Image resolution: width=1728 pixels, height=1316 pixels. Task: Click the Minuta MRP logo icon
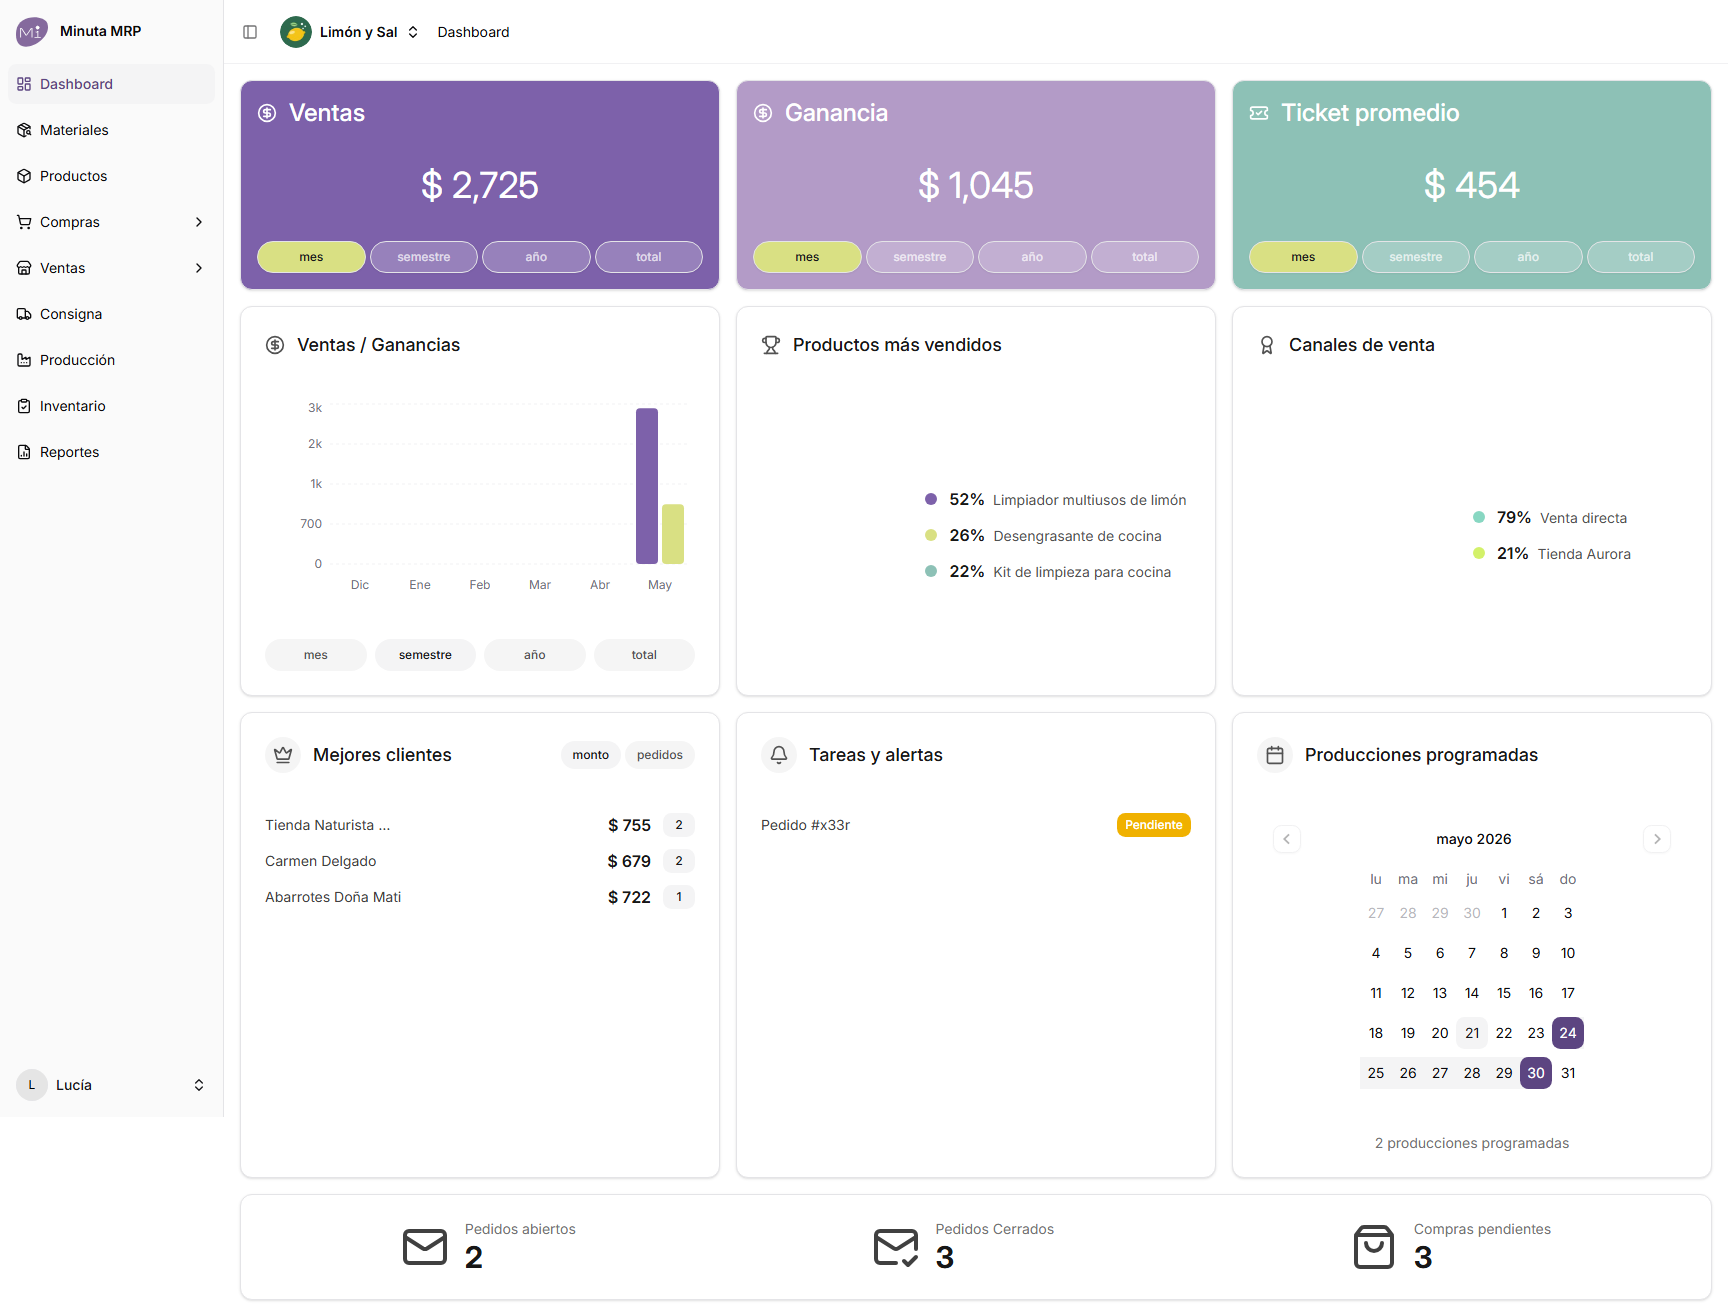coord(31,32)
